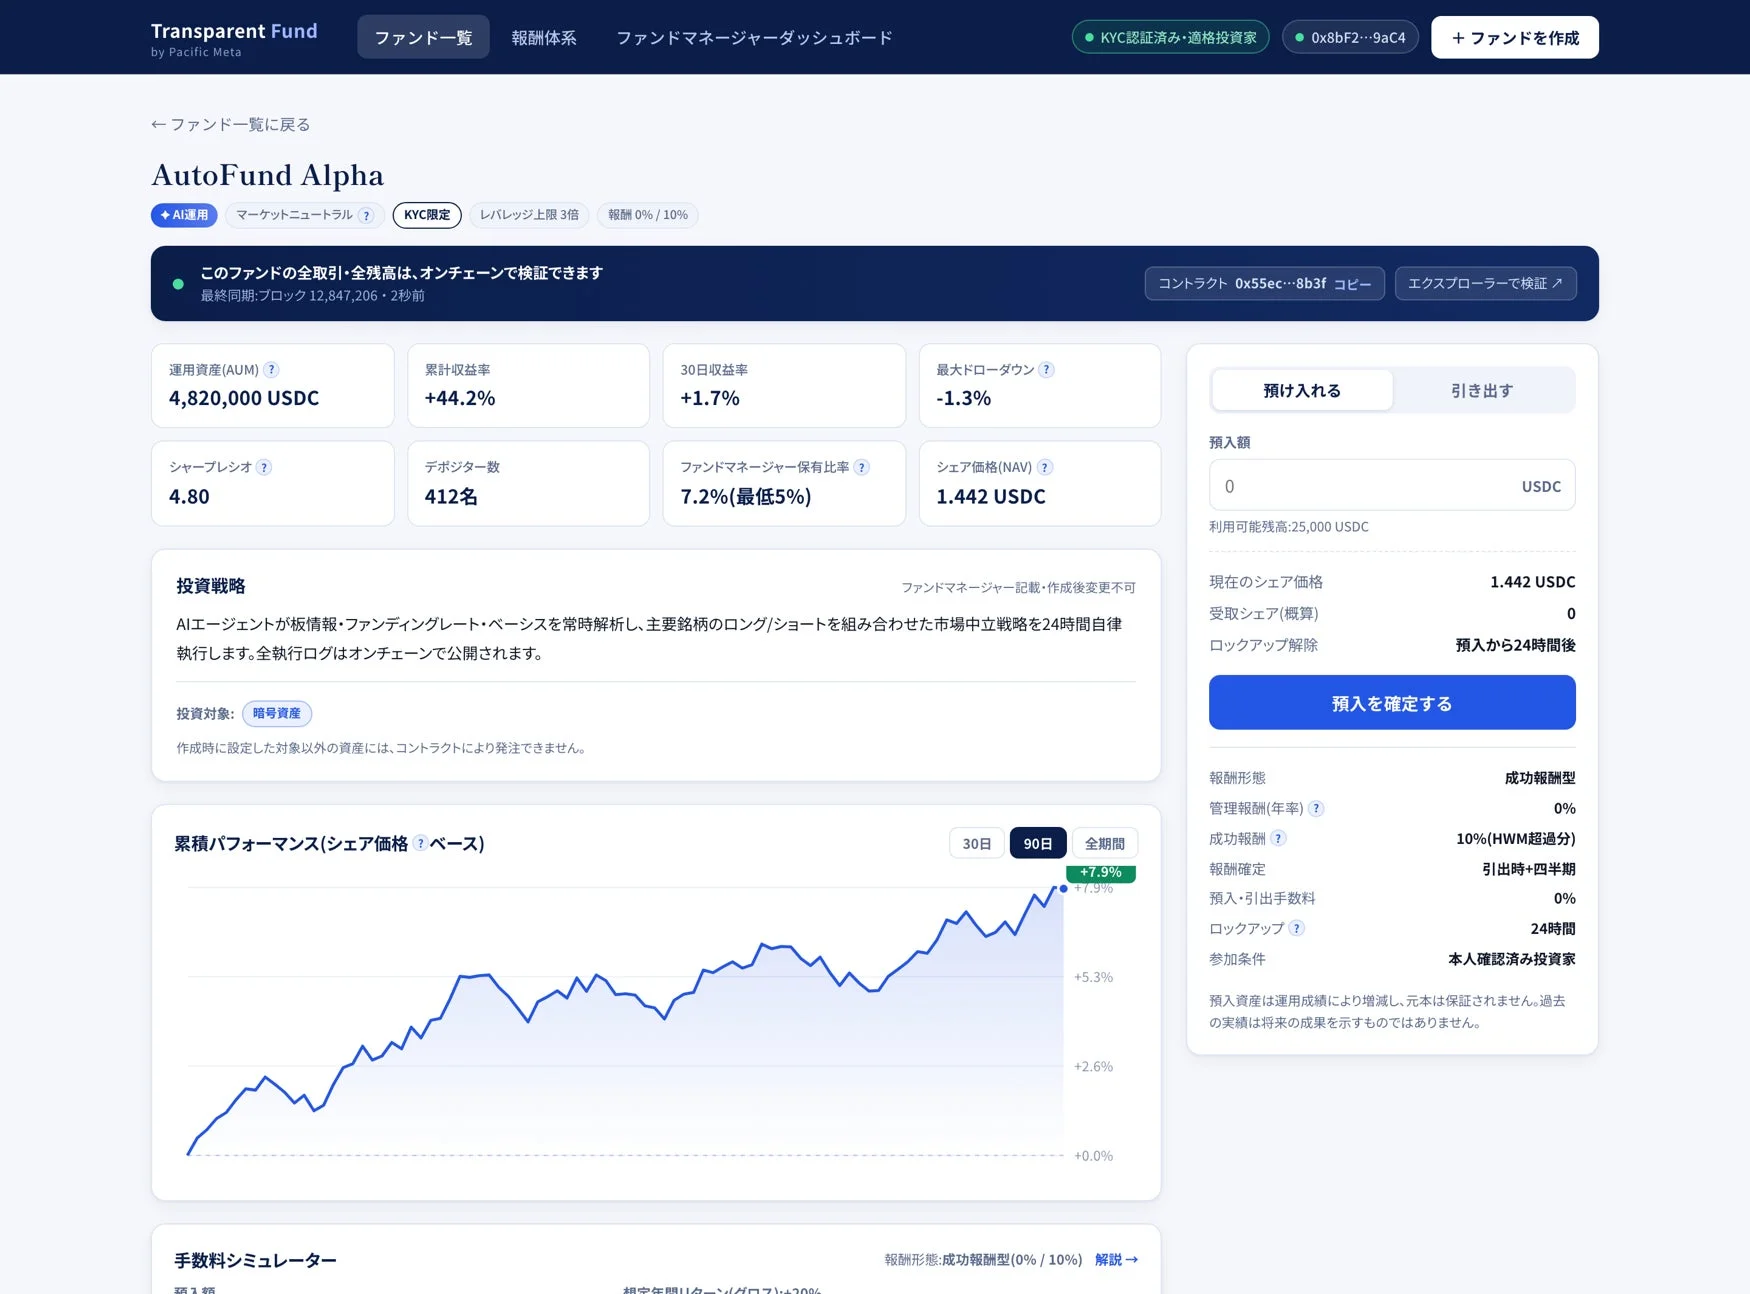This screenshot has height=1294, width=1750.
Task: Click help icon beside ファンドマネージャー保有比率
Action: [x=862, y=467]
